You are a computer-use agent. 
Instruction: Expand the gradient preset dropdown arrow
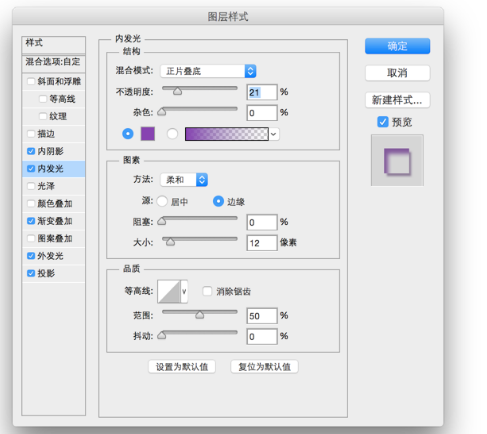pyautogui.click(x=274, y=134)
